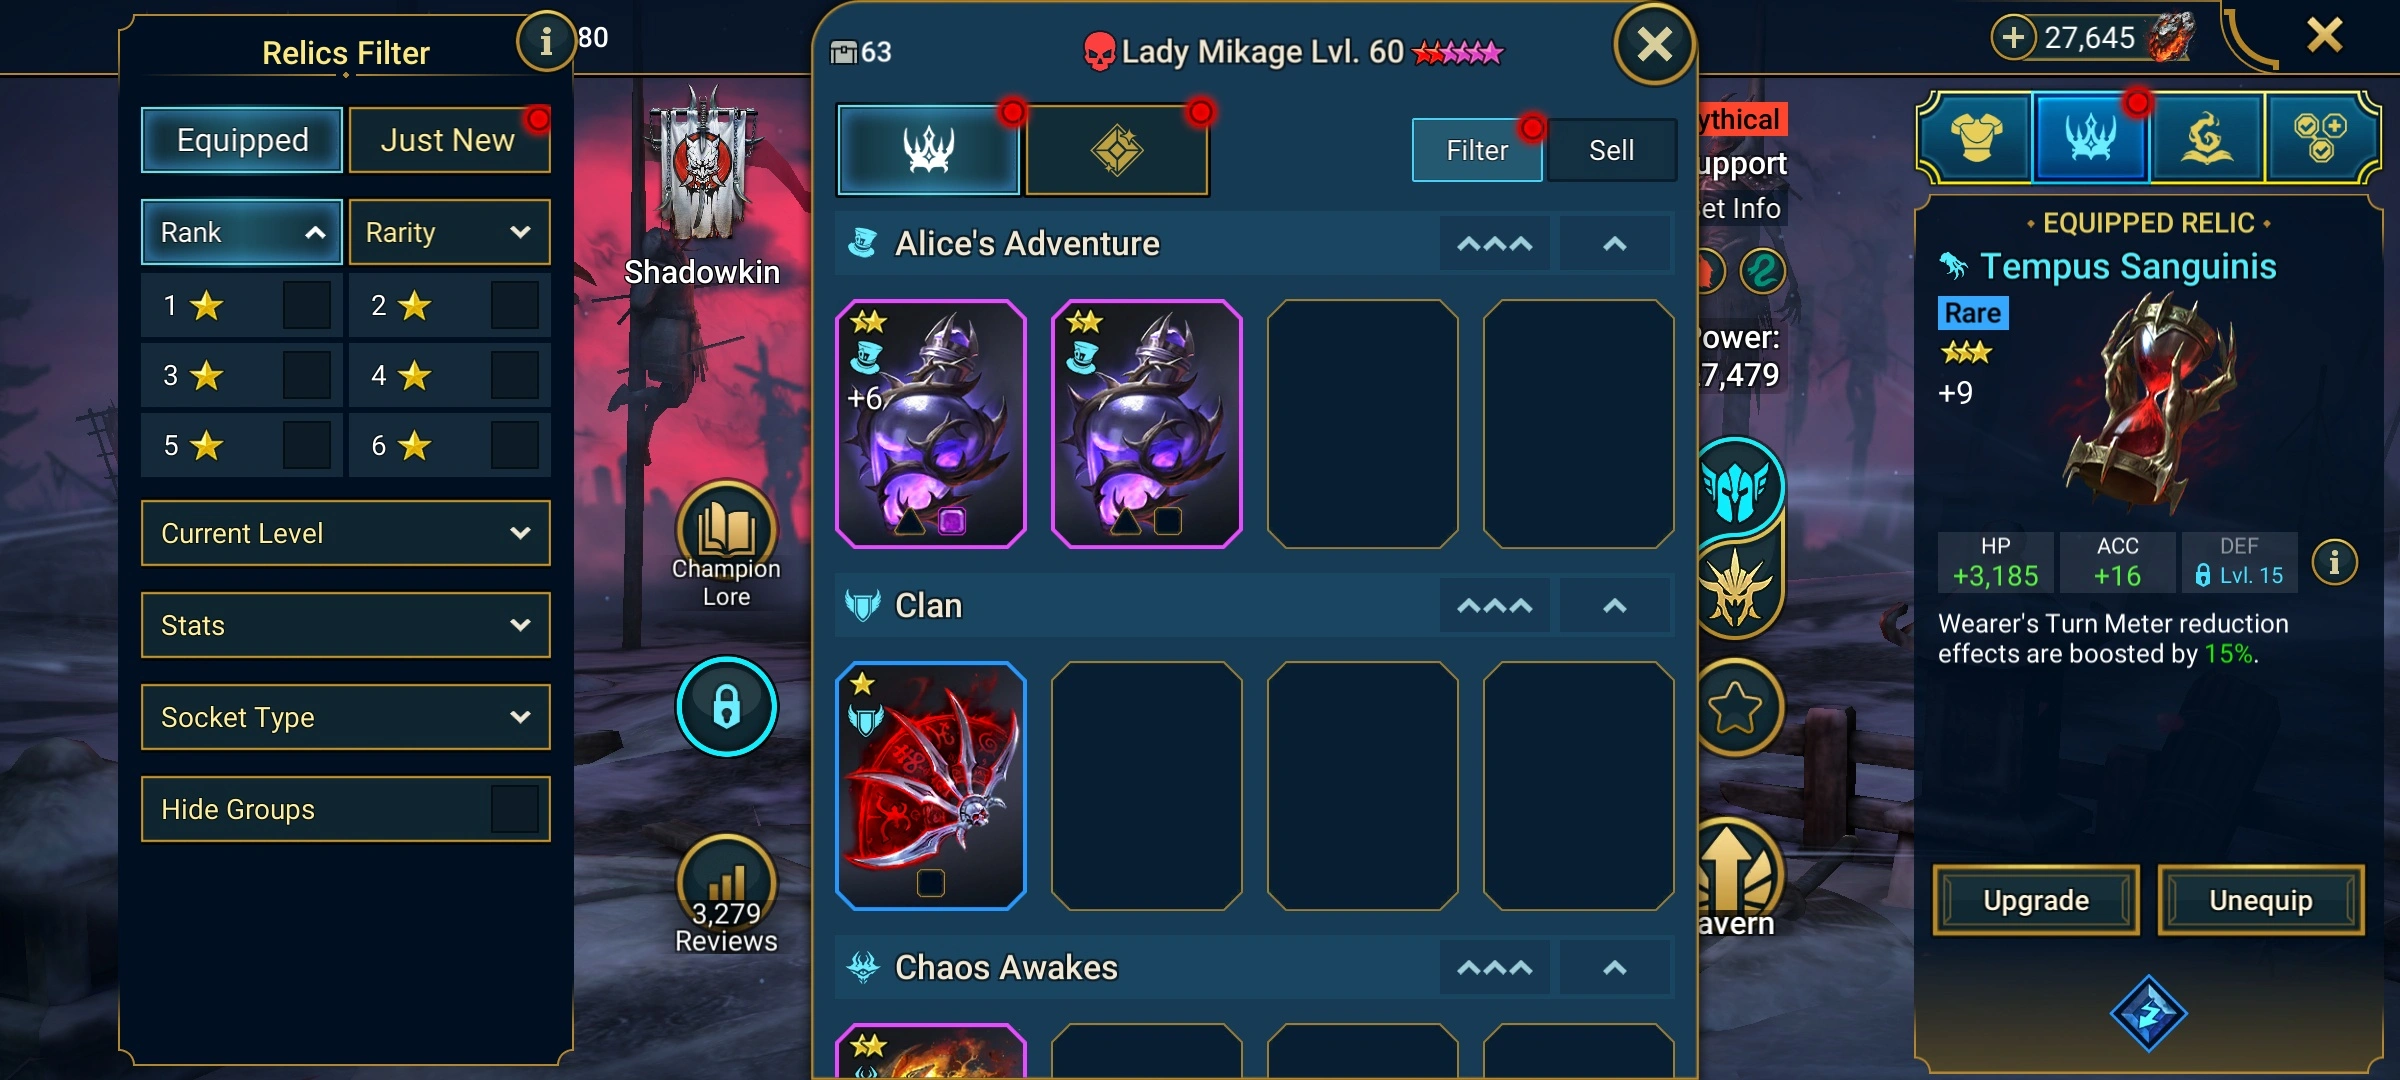
Task: Select the armor artifacts tab icon
Action: point(1976,138)
